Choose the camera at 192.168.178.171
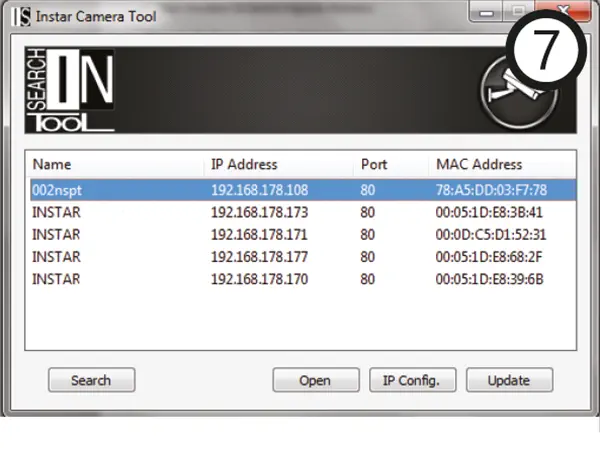This screenshot has width=600, height=450. 259,234
